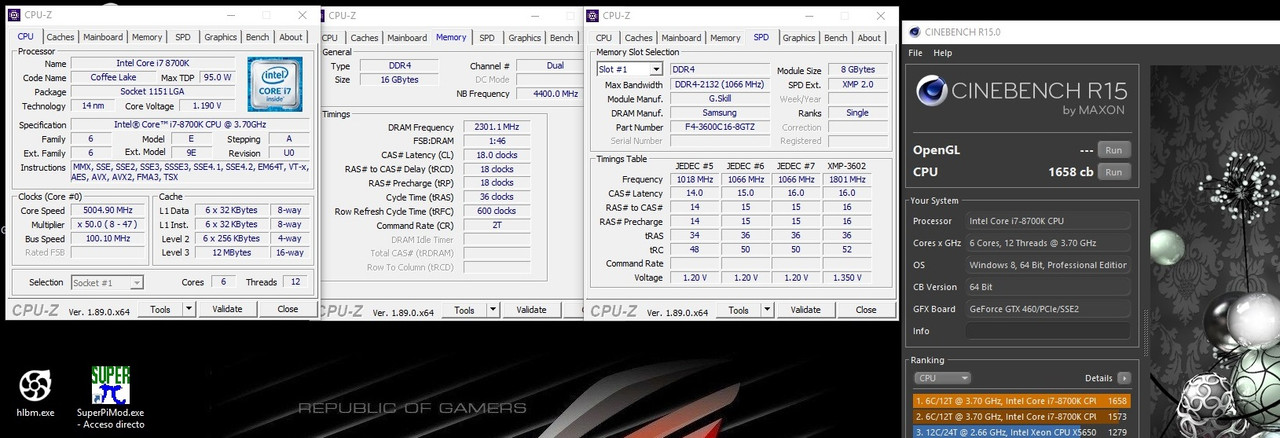Click the GeForce GTX 460/PCIe/SSE2 field
Image resolution: width=1280 pixels, height=438 pixels.
click(1048, 309)
